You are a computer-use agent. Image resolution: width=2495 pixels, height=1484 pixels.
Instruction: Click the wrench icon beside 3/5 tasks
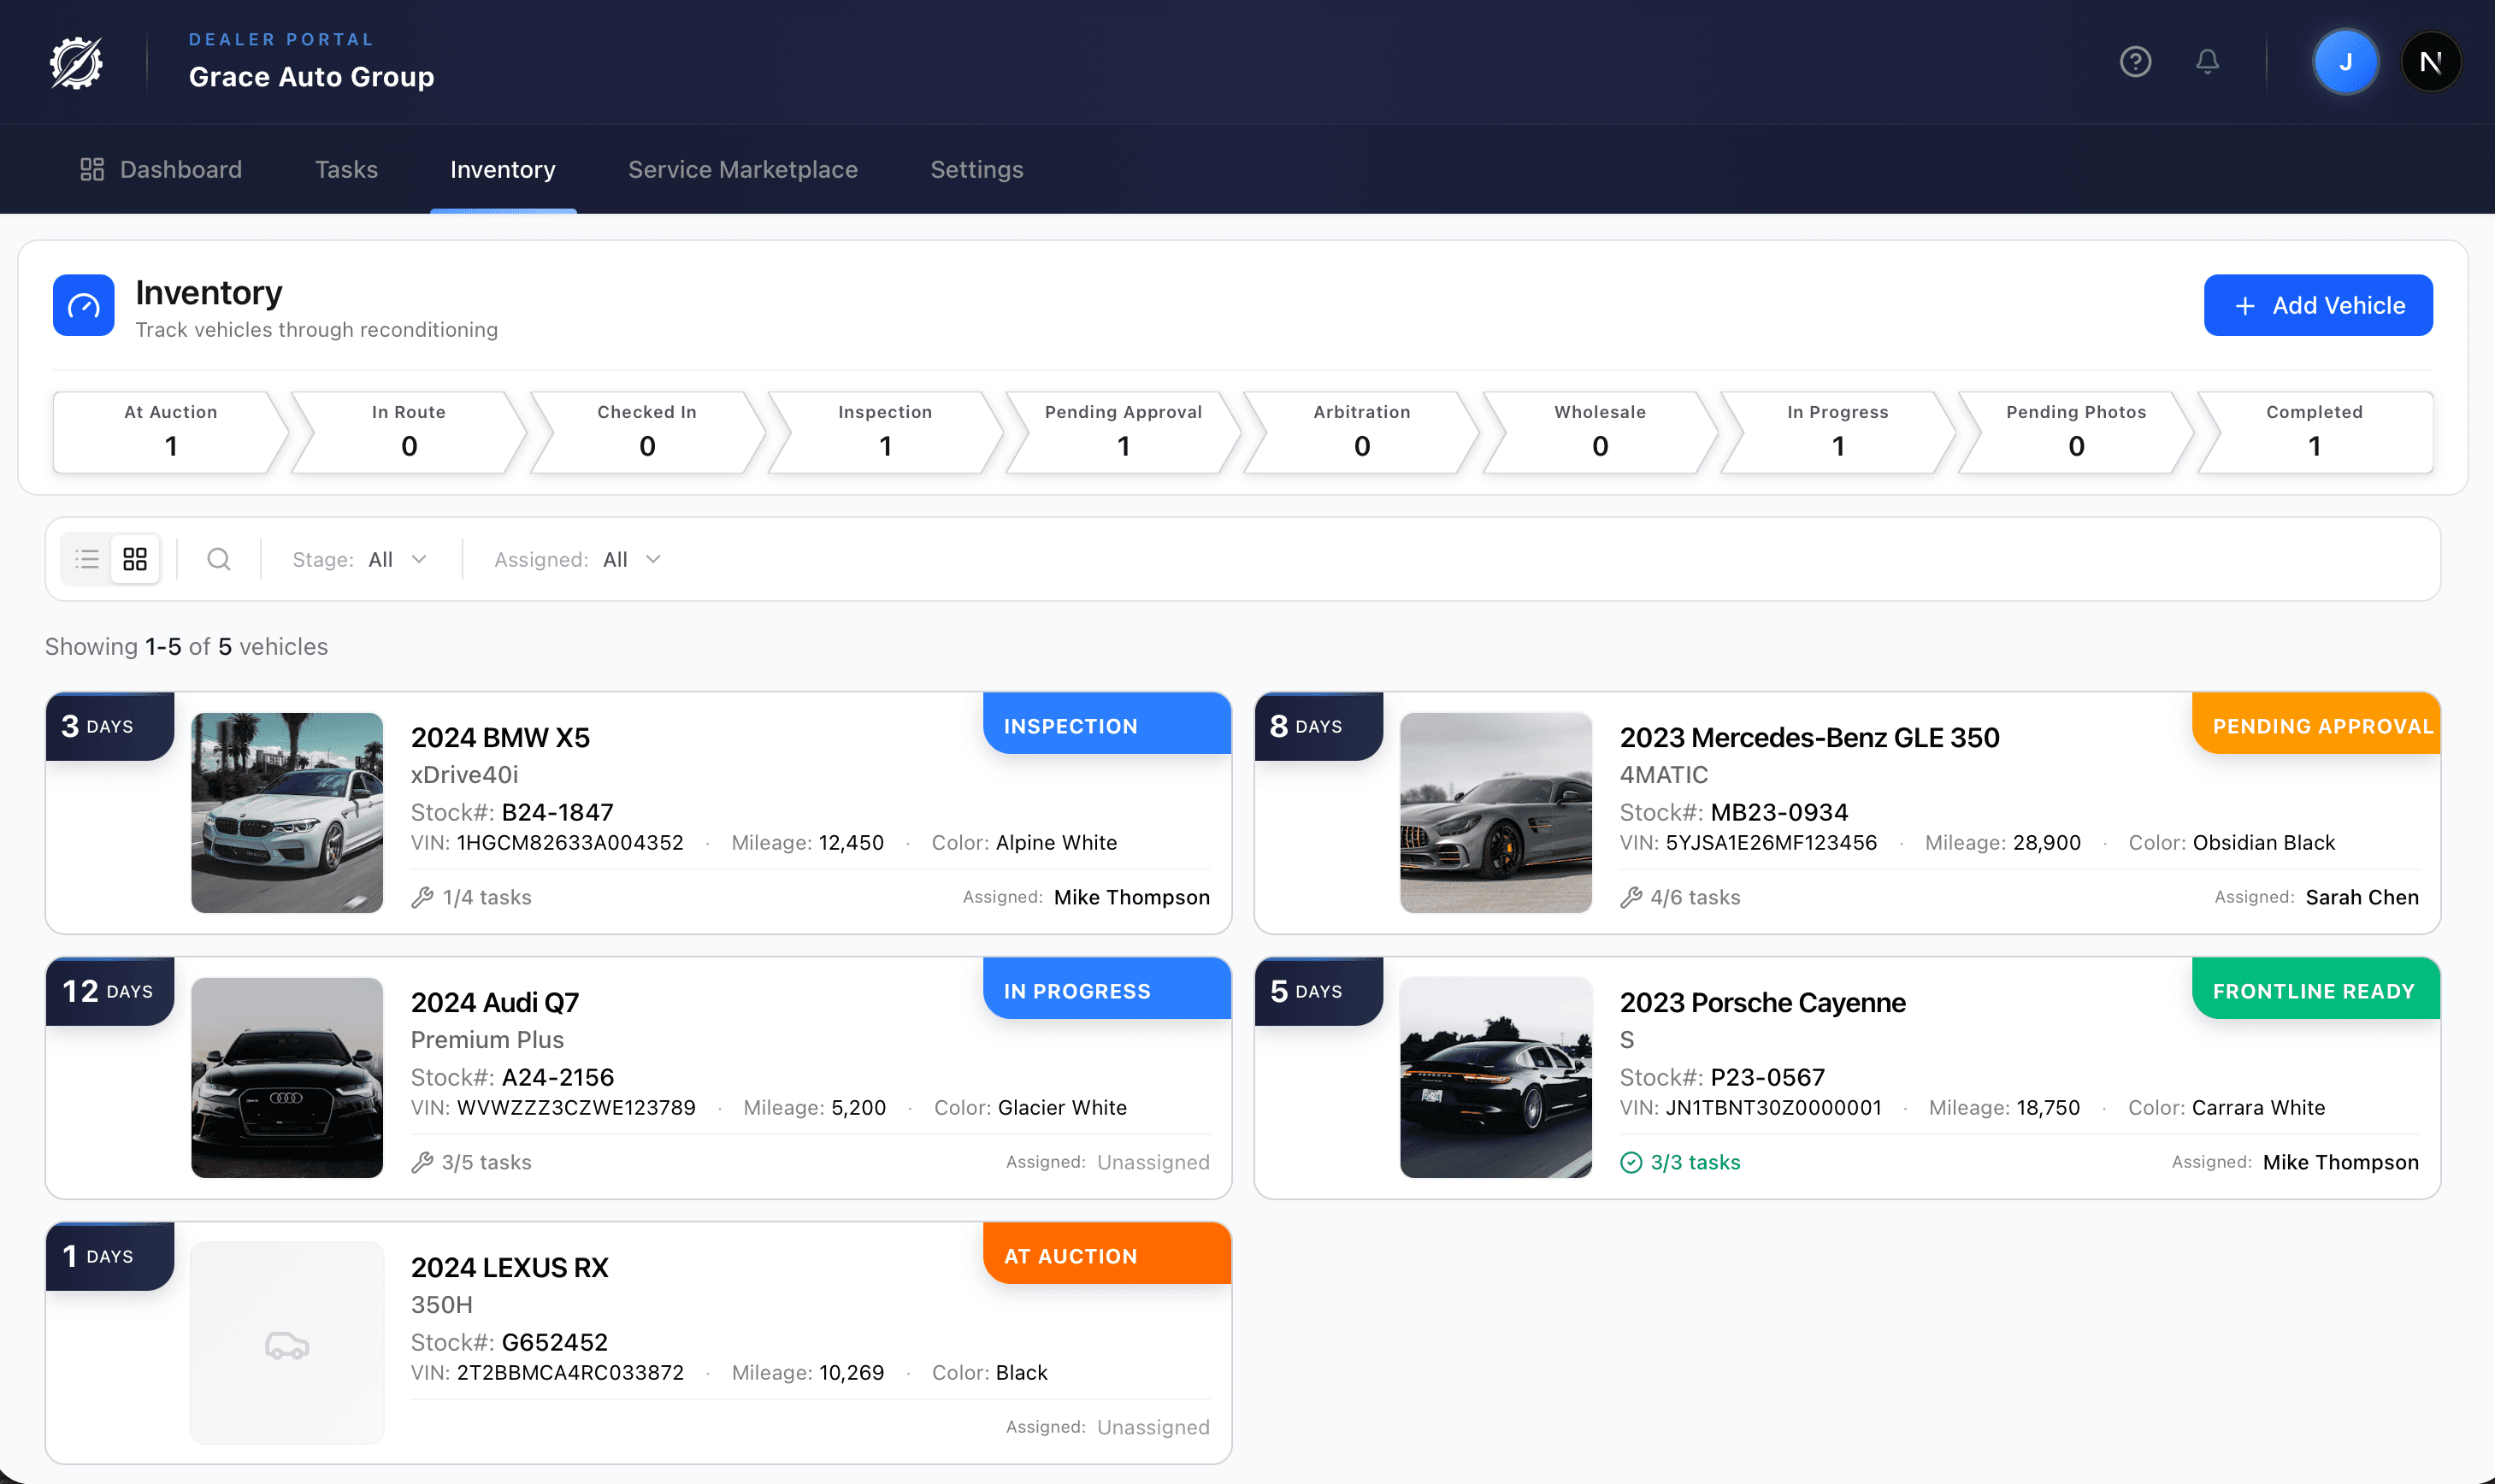coord(422,1162)
